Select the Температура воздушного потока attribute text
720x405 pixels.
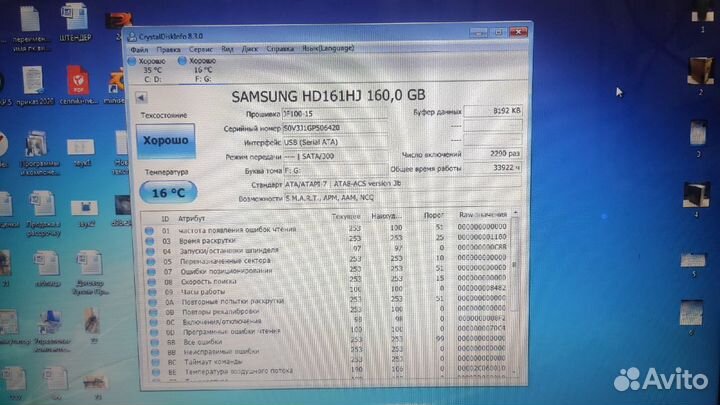(239, 371)
